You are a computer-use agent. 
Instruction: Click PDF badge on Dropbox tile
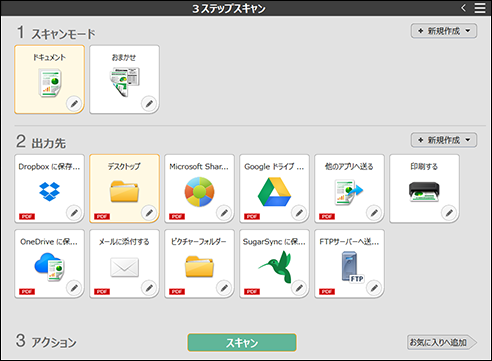[x=27, y=217]
